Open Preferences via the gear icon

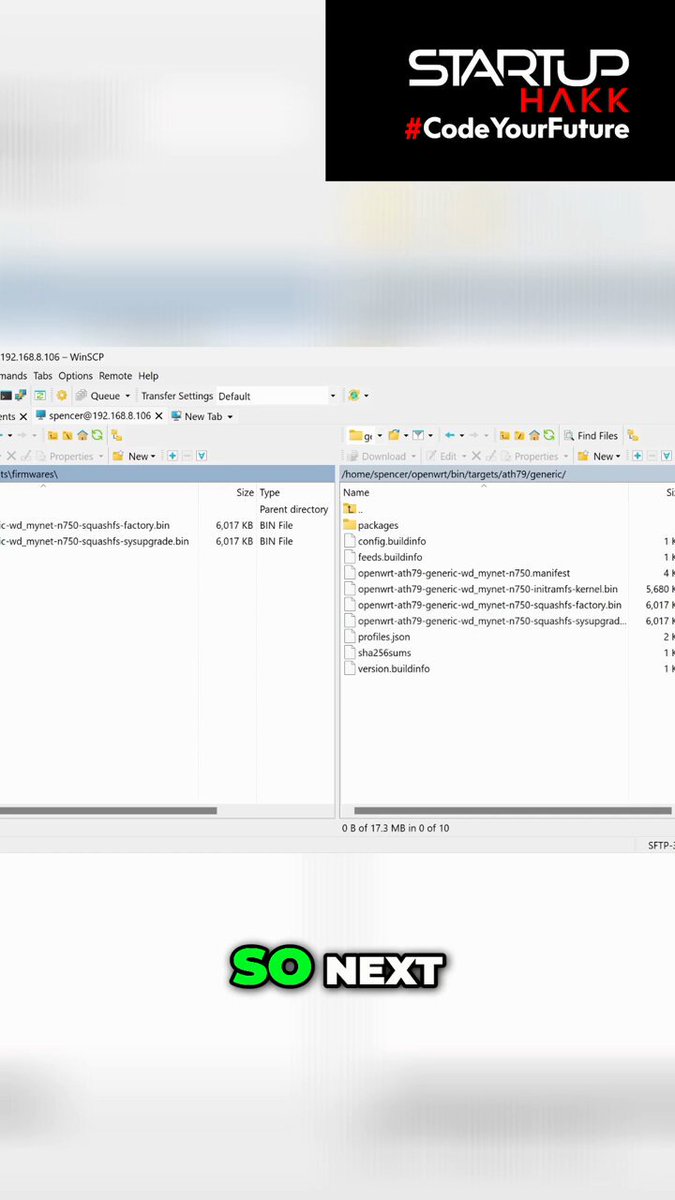click(x=61, y=396)
